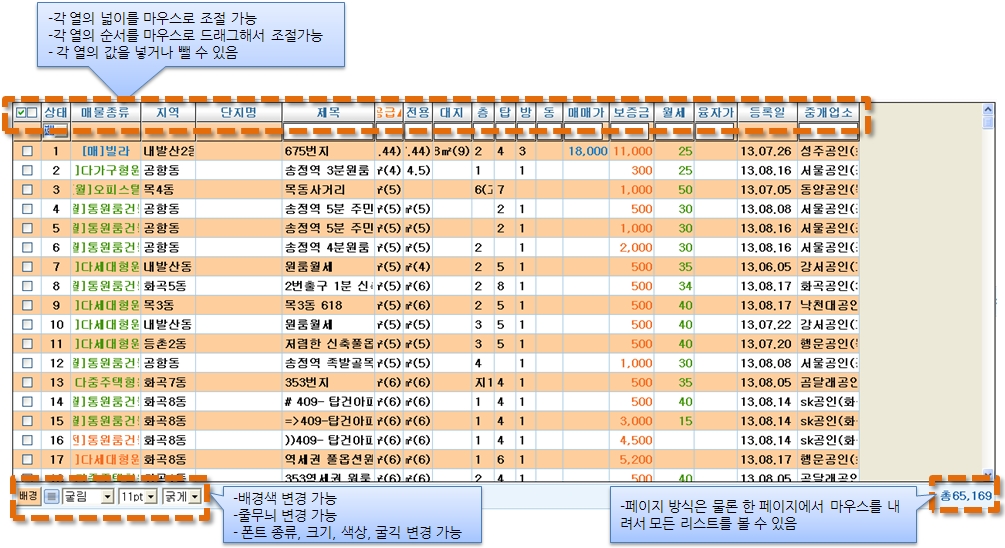This screenshot has height=548, width=1005.
Task: Click the filter field under 지역
Action: pos(167,130)
